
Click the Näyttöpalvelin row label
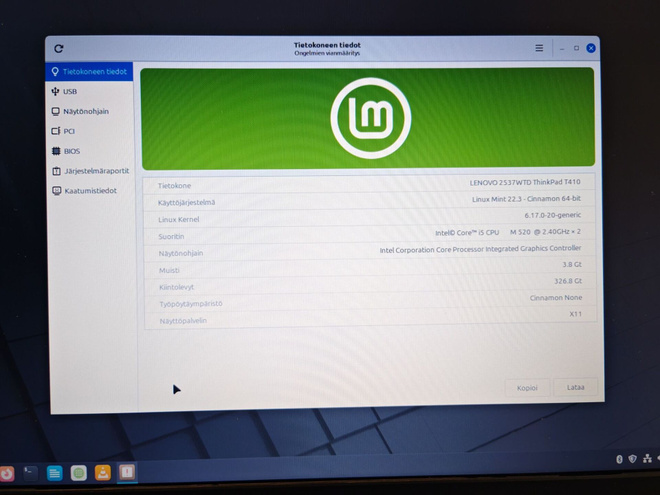pos(183,321)
